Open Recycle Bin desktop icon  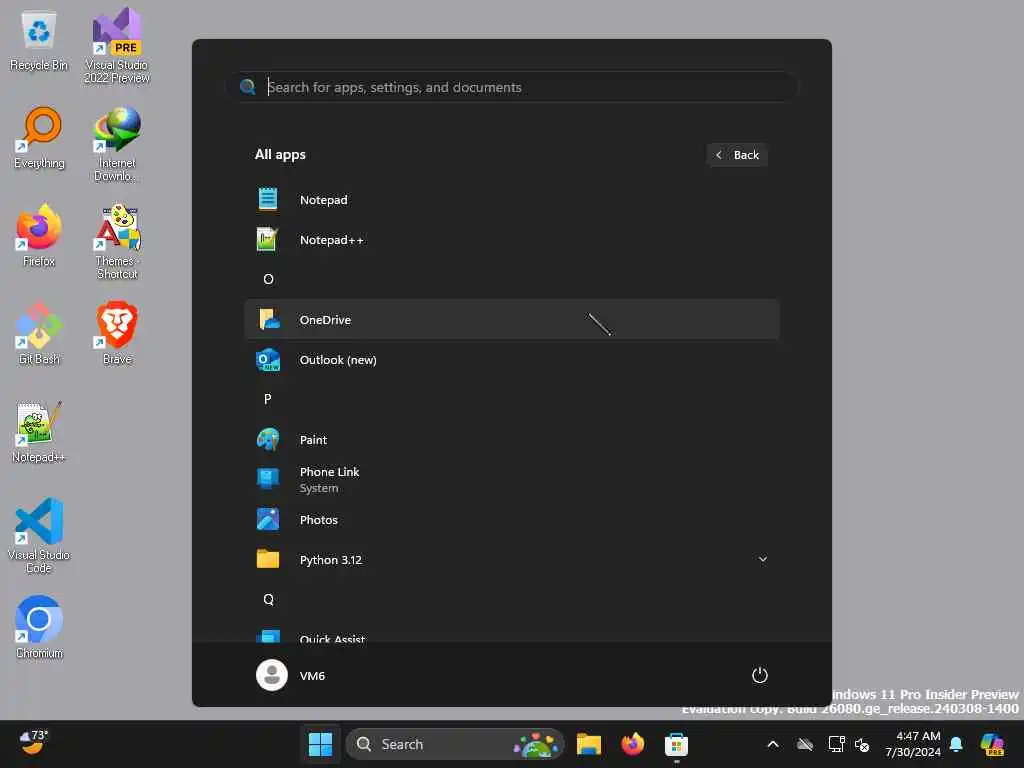pyautogui.click(x=39, y=41)
